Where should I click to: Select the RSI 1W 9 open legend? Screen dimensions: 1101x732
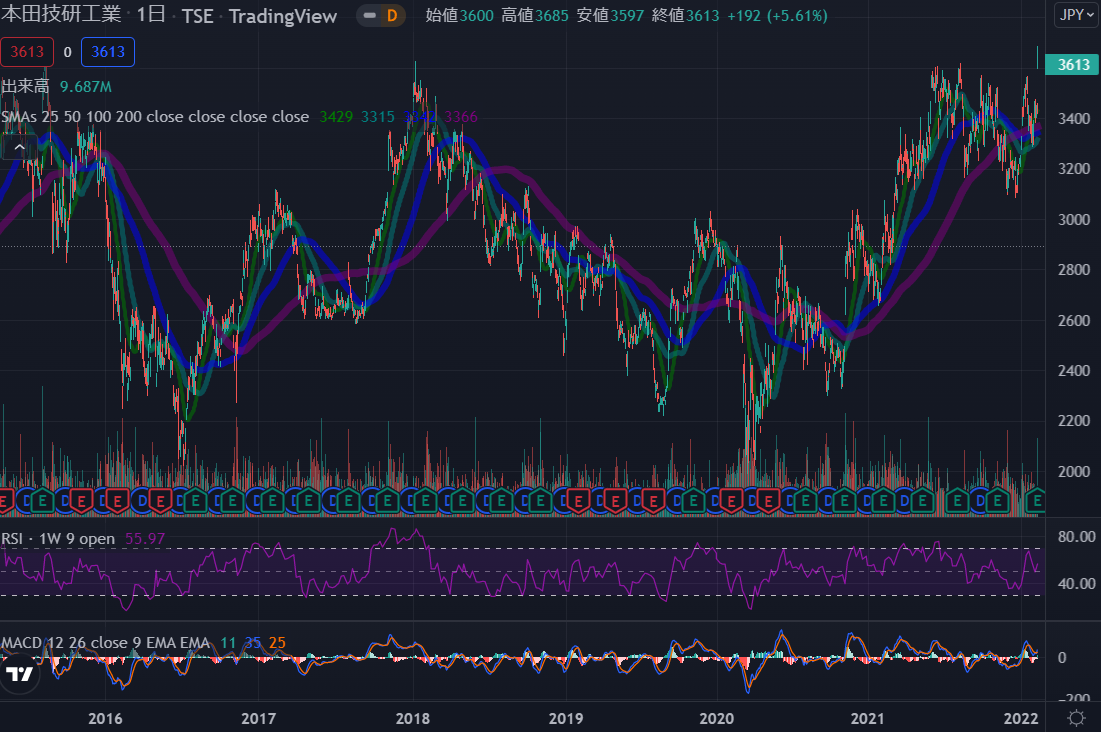(x=58, y=539)
